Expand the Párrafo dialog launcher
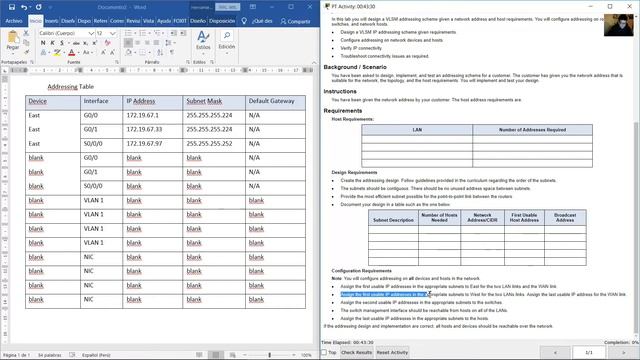Viewport: 640px width, 360px height. 188,62
